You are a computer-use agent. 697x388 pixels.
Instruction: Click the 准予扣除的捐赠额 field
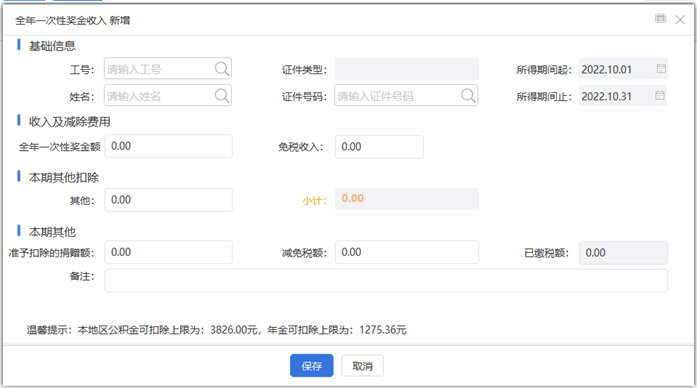point(168,252)
